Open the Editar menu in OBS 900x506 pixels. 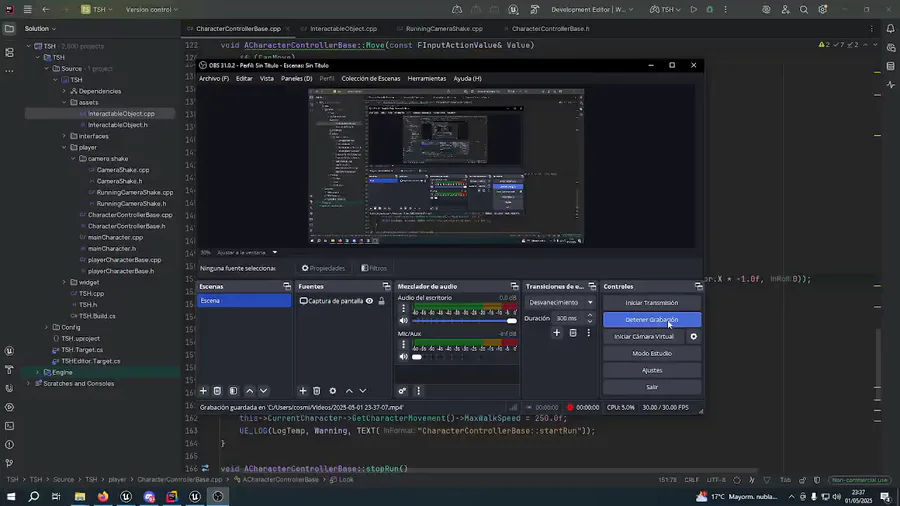tap(244, 79)
